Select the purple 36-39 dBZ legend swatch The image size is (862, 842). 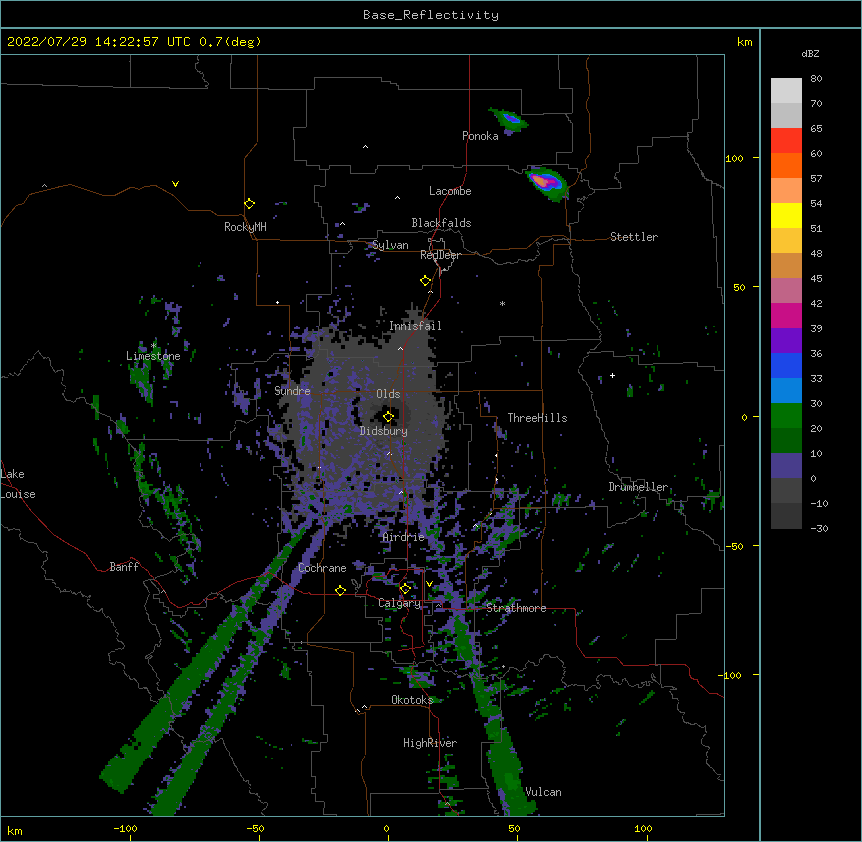[786, 341]
